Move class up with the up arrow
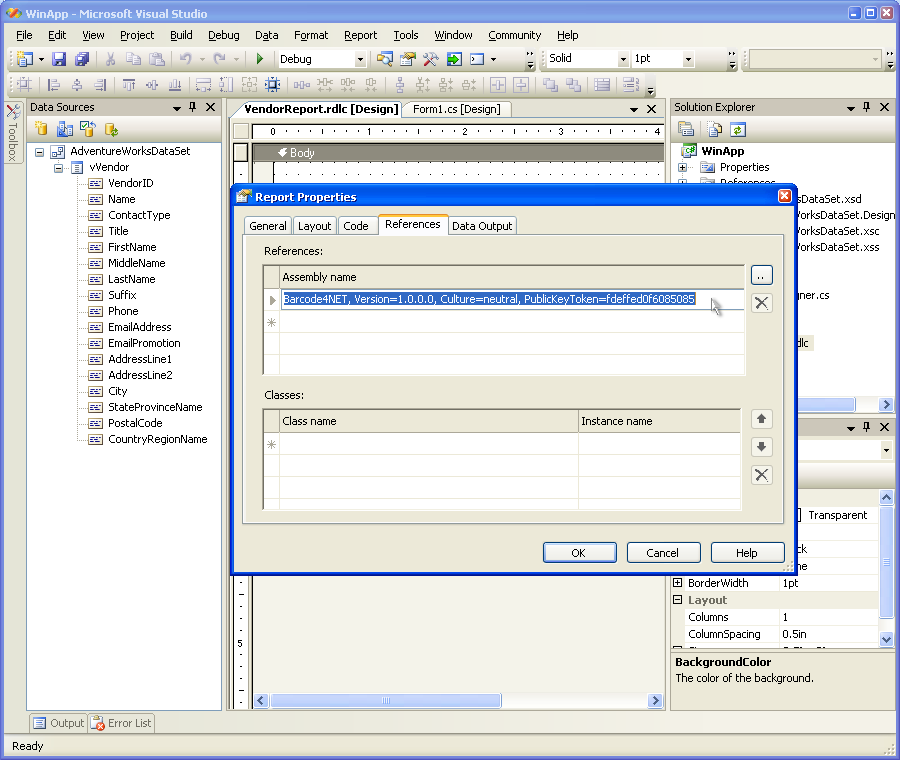Screen dimensions: 900x760 tap(761, 419)
